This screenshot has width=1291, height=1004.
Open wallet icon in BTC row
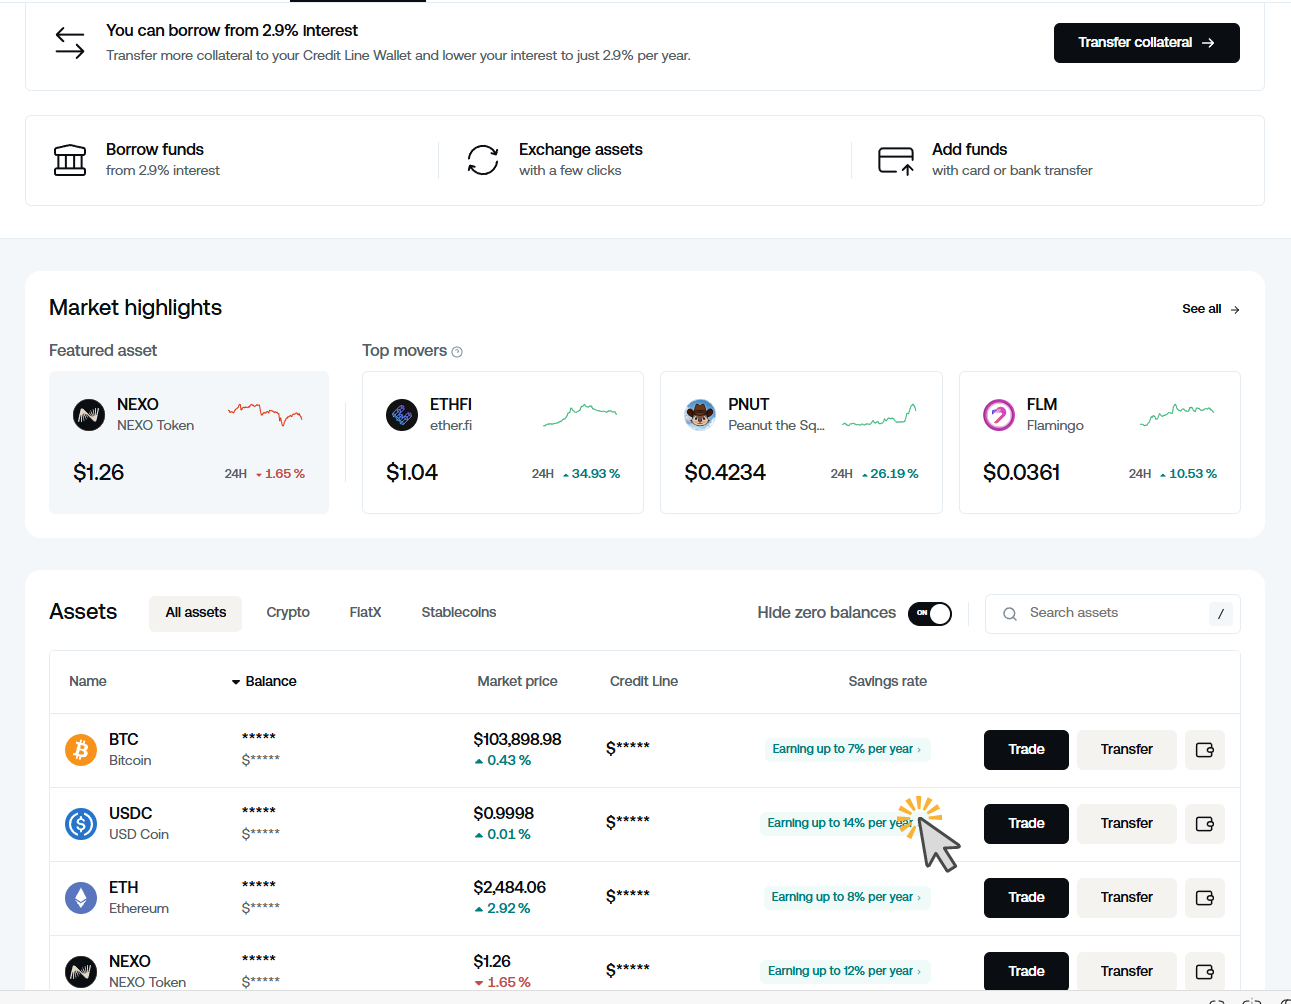pos(1204,750)
